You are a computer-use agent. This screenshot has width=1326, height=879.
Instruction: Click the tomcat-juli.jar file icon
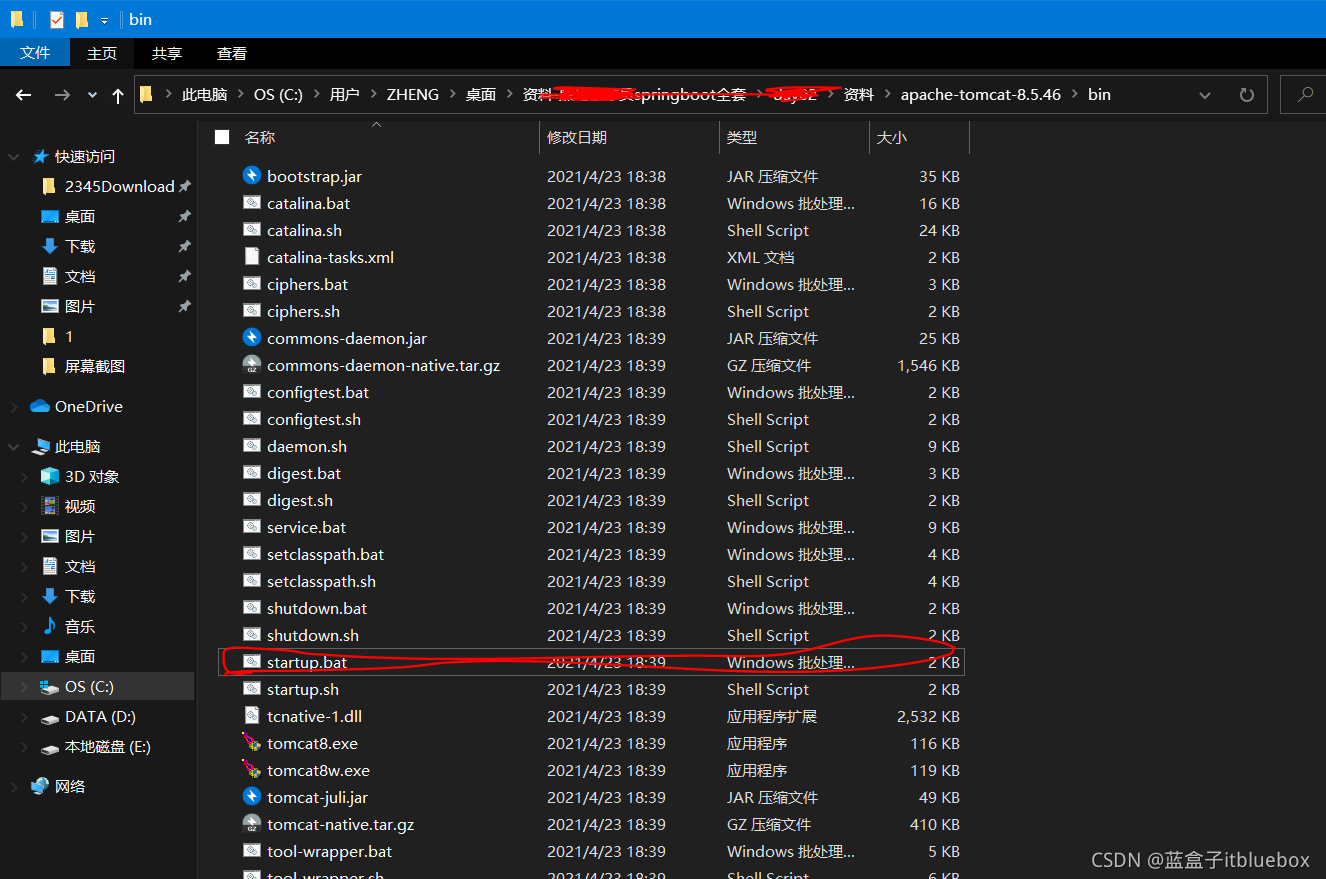(252, 797)
